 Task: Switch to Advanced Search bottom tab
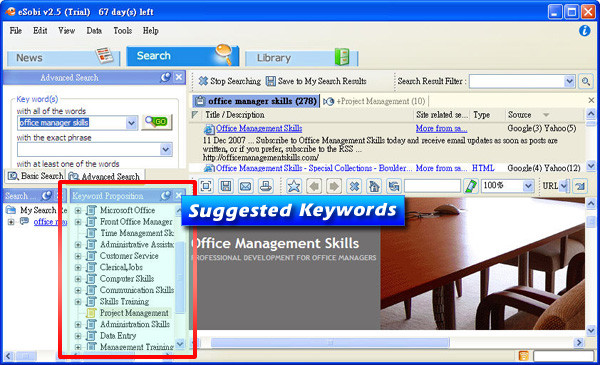coord(104,176)
